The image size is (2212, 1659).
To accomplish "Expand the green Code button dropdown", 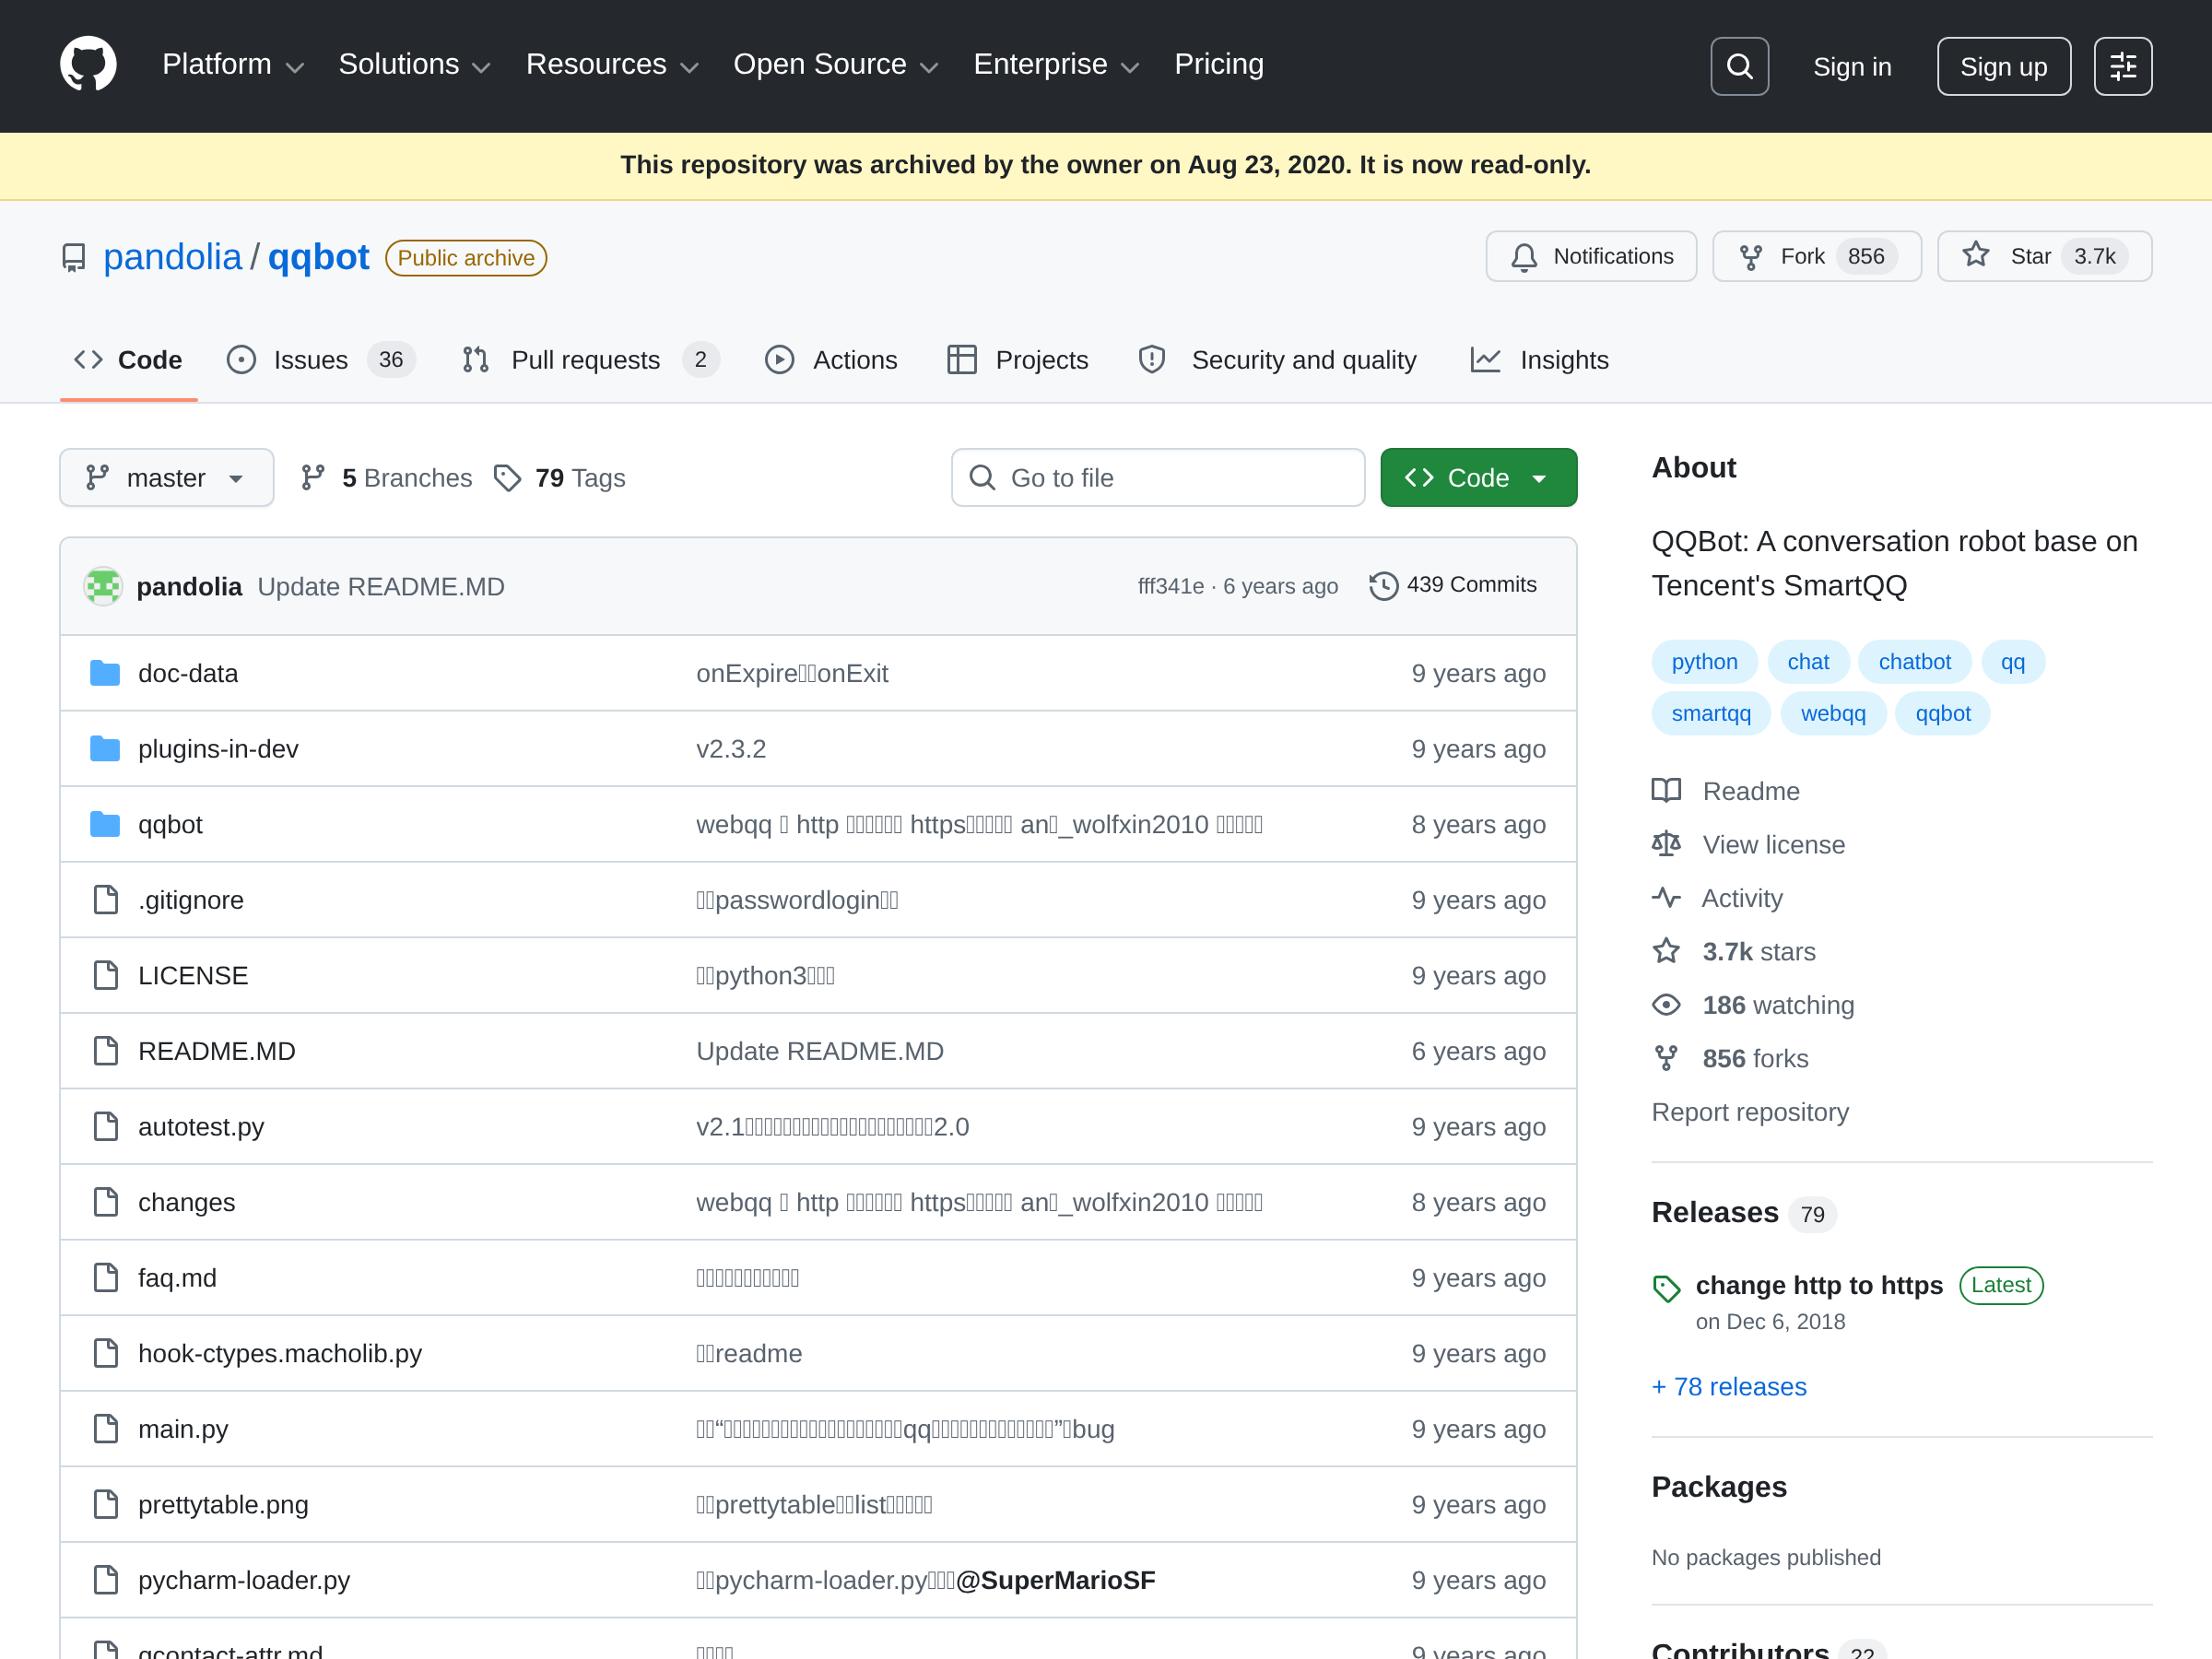I will pyautogui.click(x=1478, y=478).
